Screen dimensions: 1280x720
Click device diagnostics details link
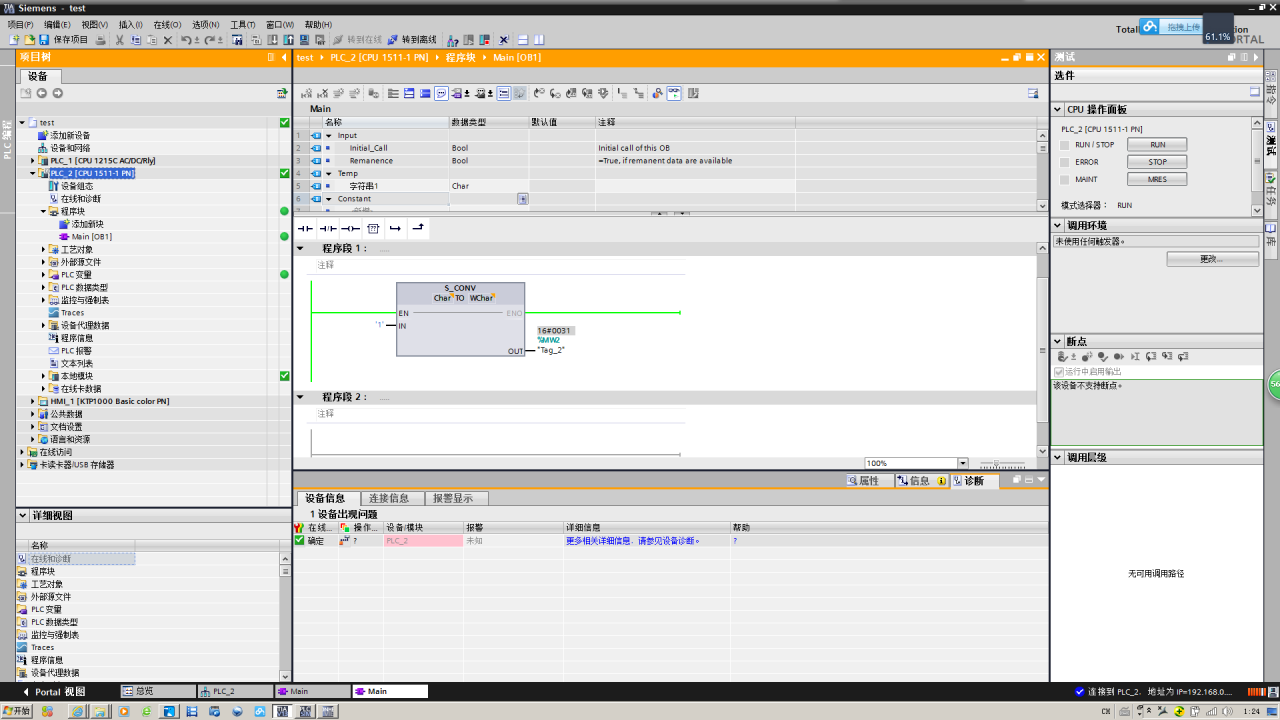tap(632, 541)
